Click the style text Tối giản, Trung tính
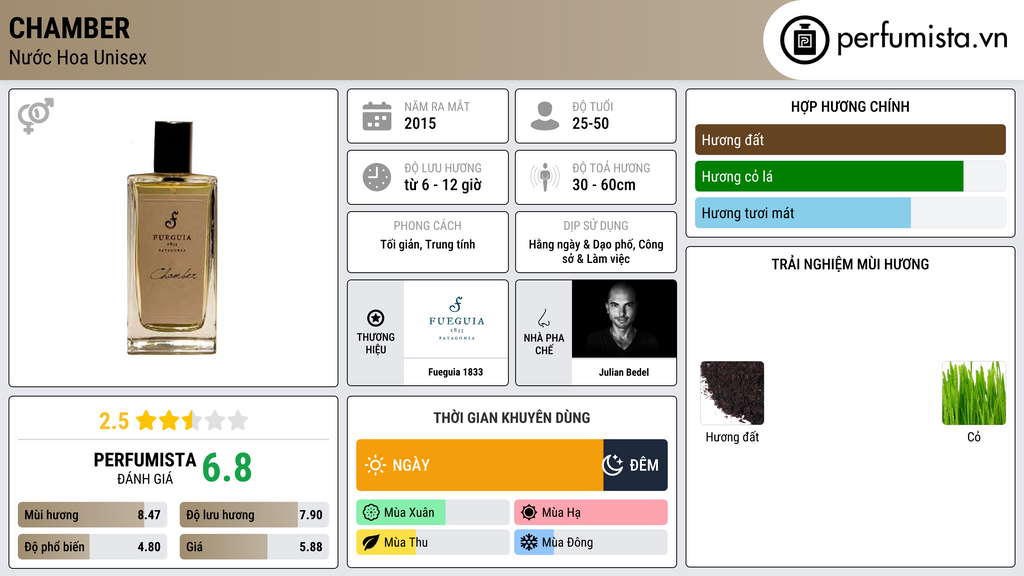 [x=428, y=244]
